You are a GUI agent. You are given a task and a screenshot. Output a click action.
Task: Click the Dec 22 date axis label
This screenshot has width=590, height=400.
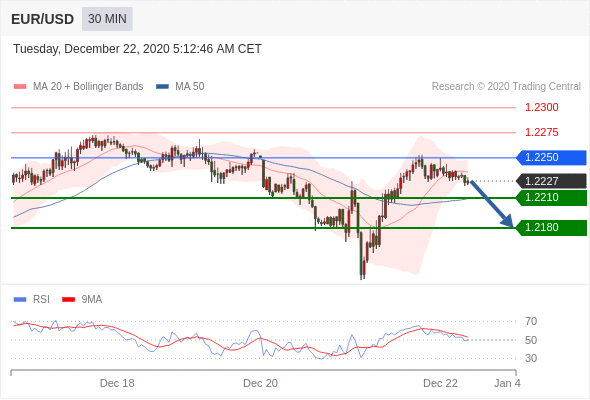(440, 383)
